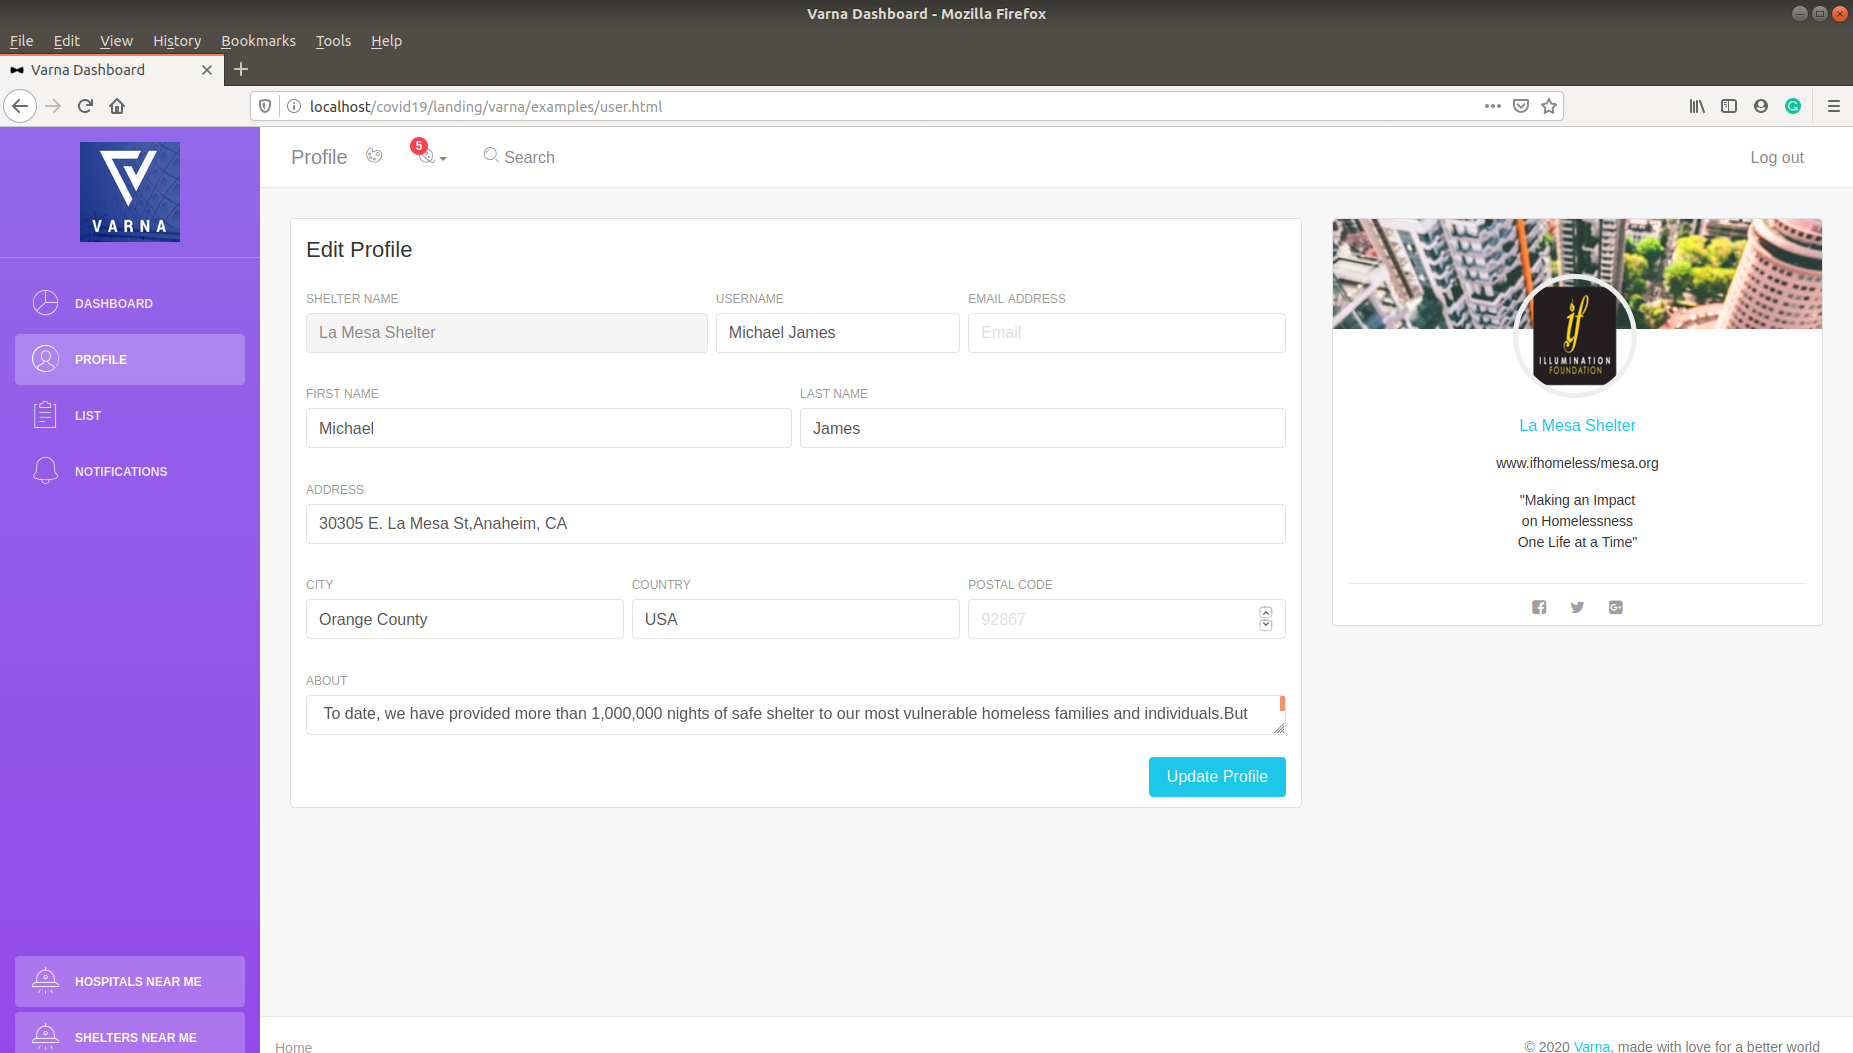Open the Tools menu
Screen dimensions: 1853x1053
[333, 41]
